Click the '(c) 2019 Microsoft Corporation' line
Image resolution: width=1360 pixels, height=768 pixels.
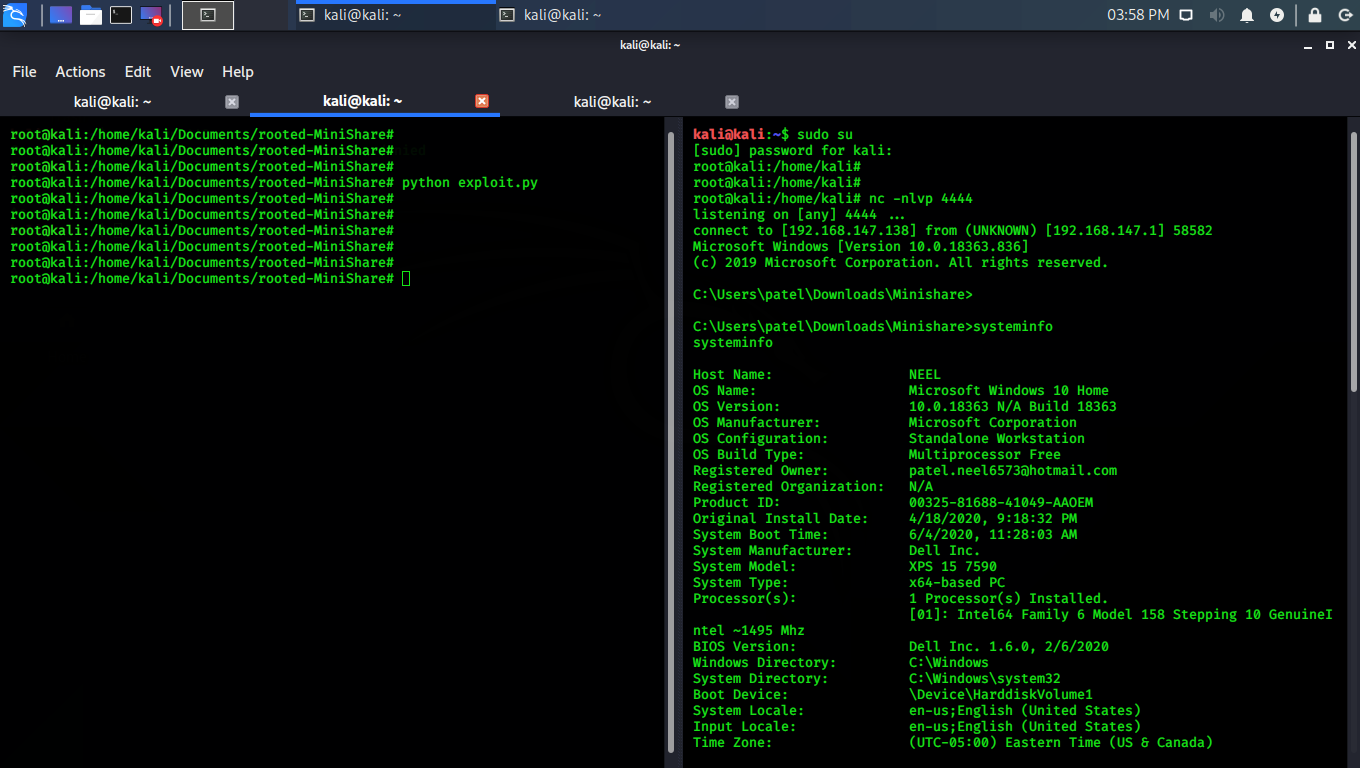click(x=900, y=263)
